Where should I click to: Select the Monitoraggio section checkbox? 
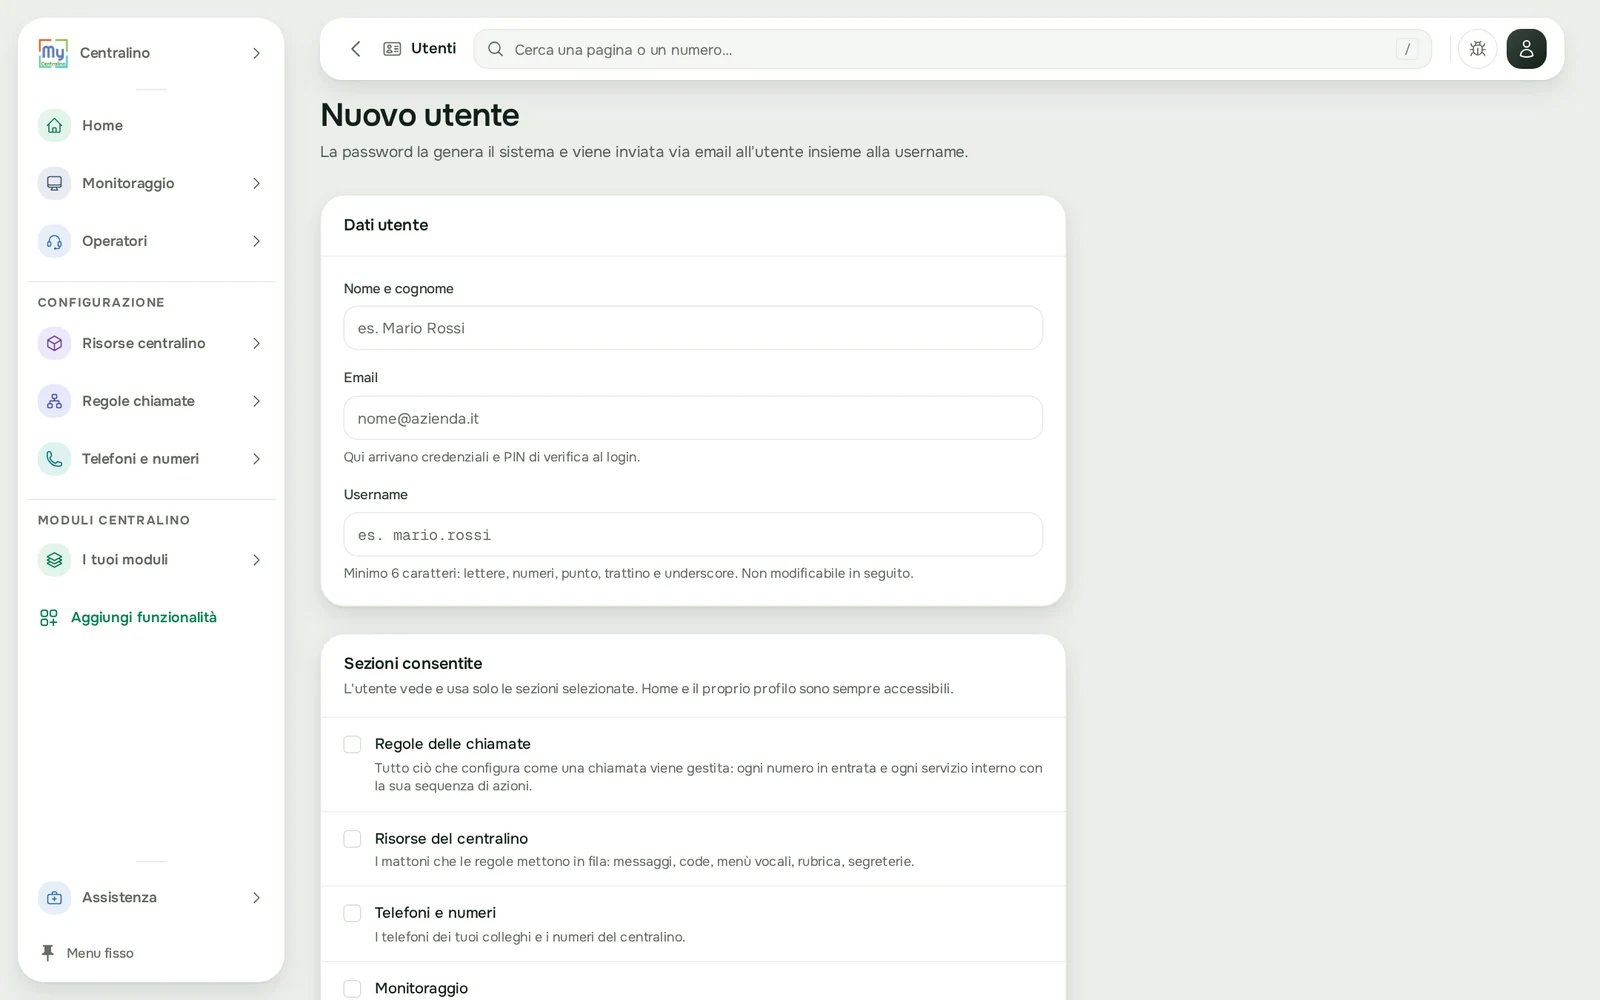pyautogui.click(x=352, y=989)
